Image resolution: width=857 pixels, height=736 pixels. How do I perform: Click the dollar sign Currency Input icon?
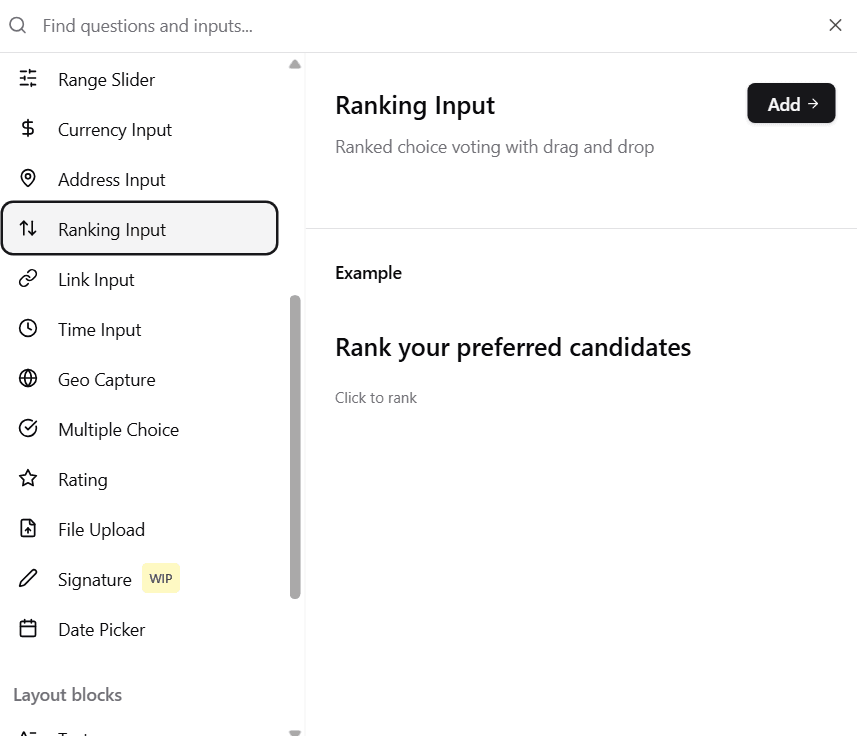pyautogui.click(x=28, y=129)
